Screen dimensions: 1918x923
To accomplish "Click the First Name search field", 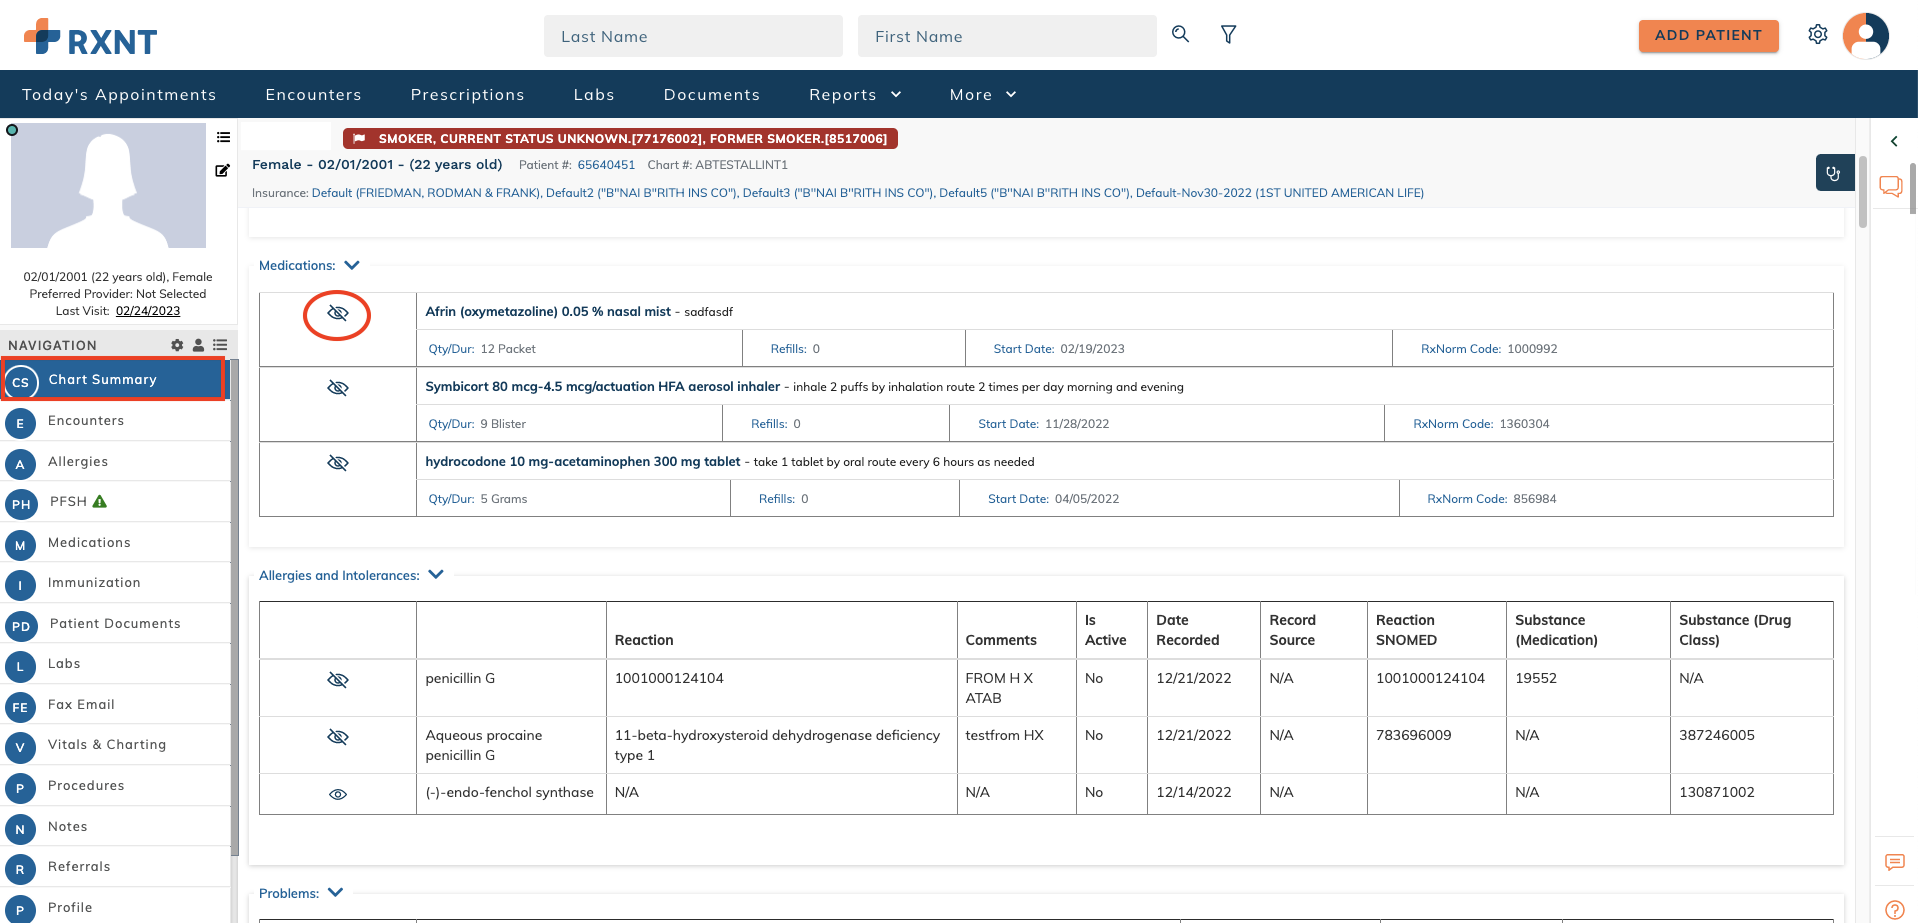I will pos(1007,36).
